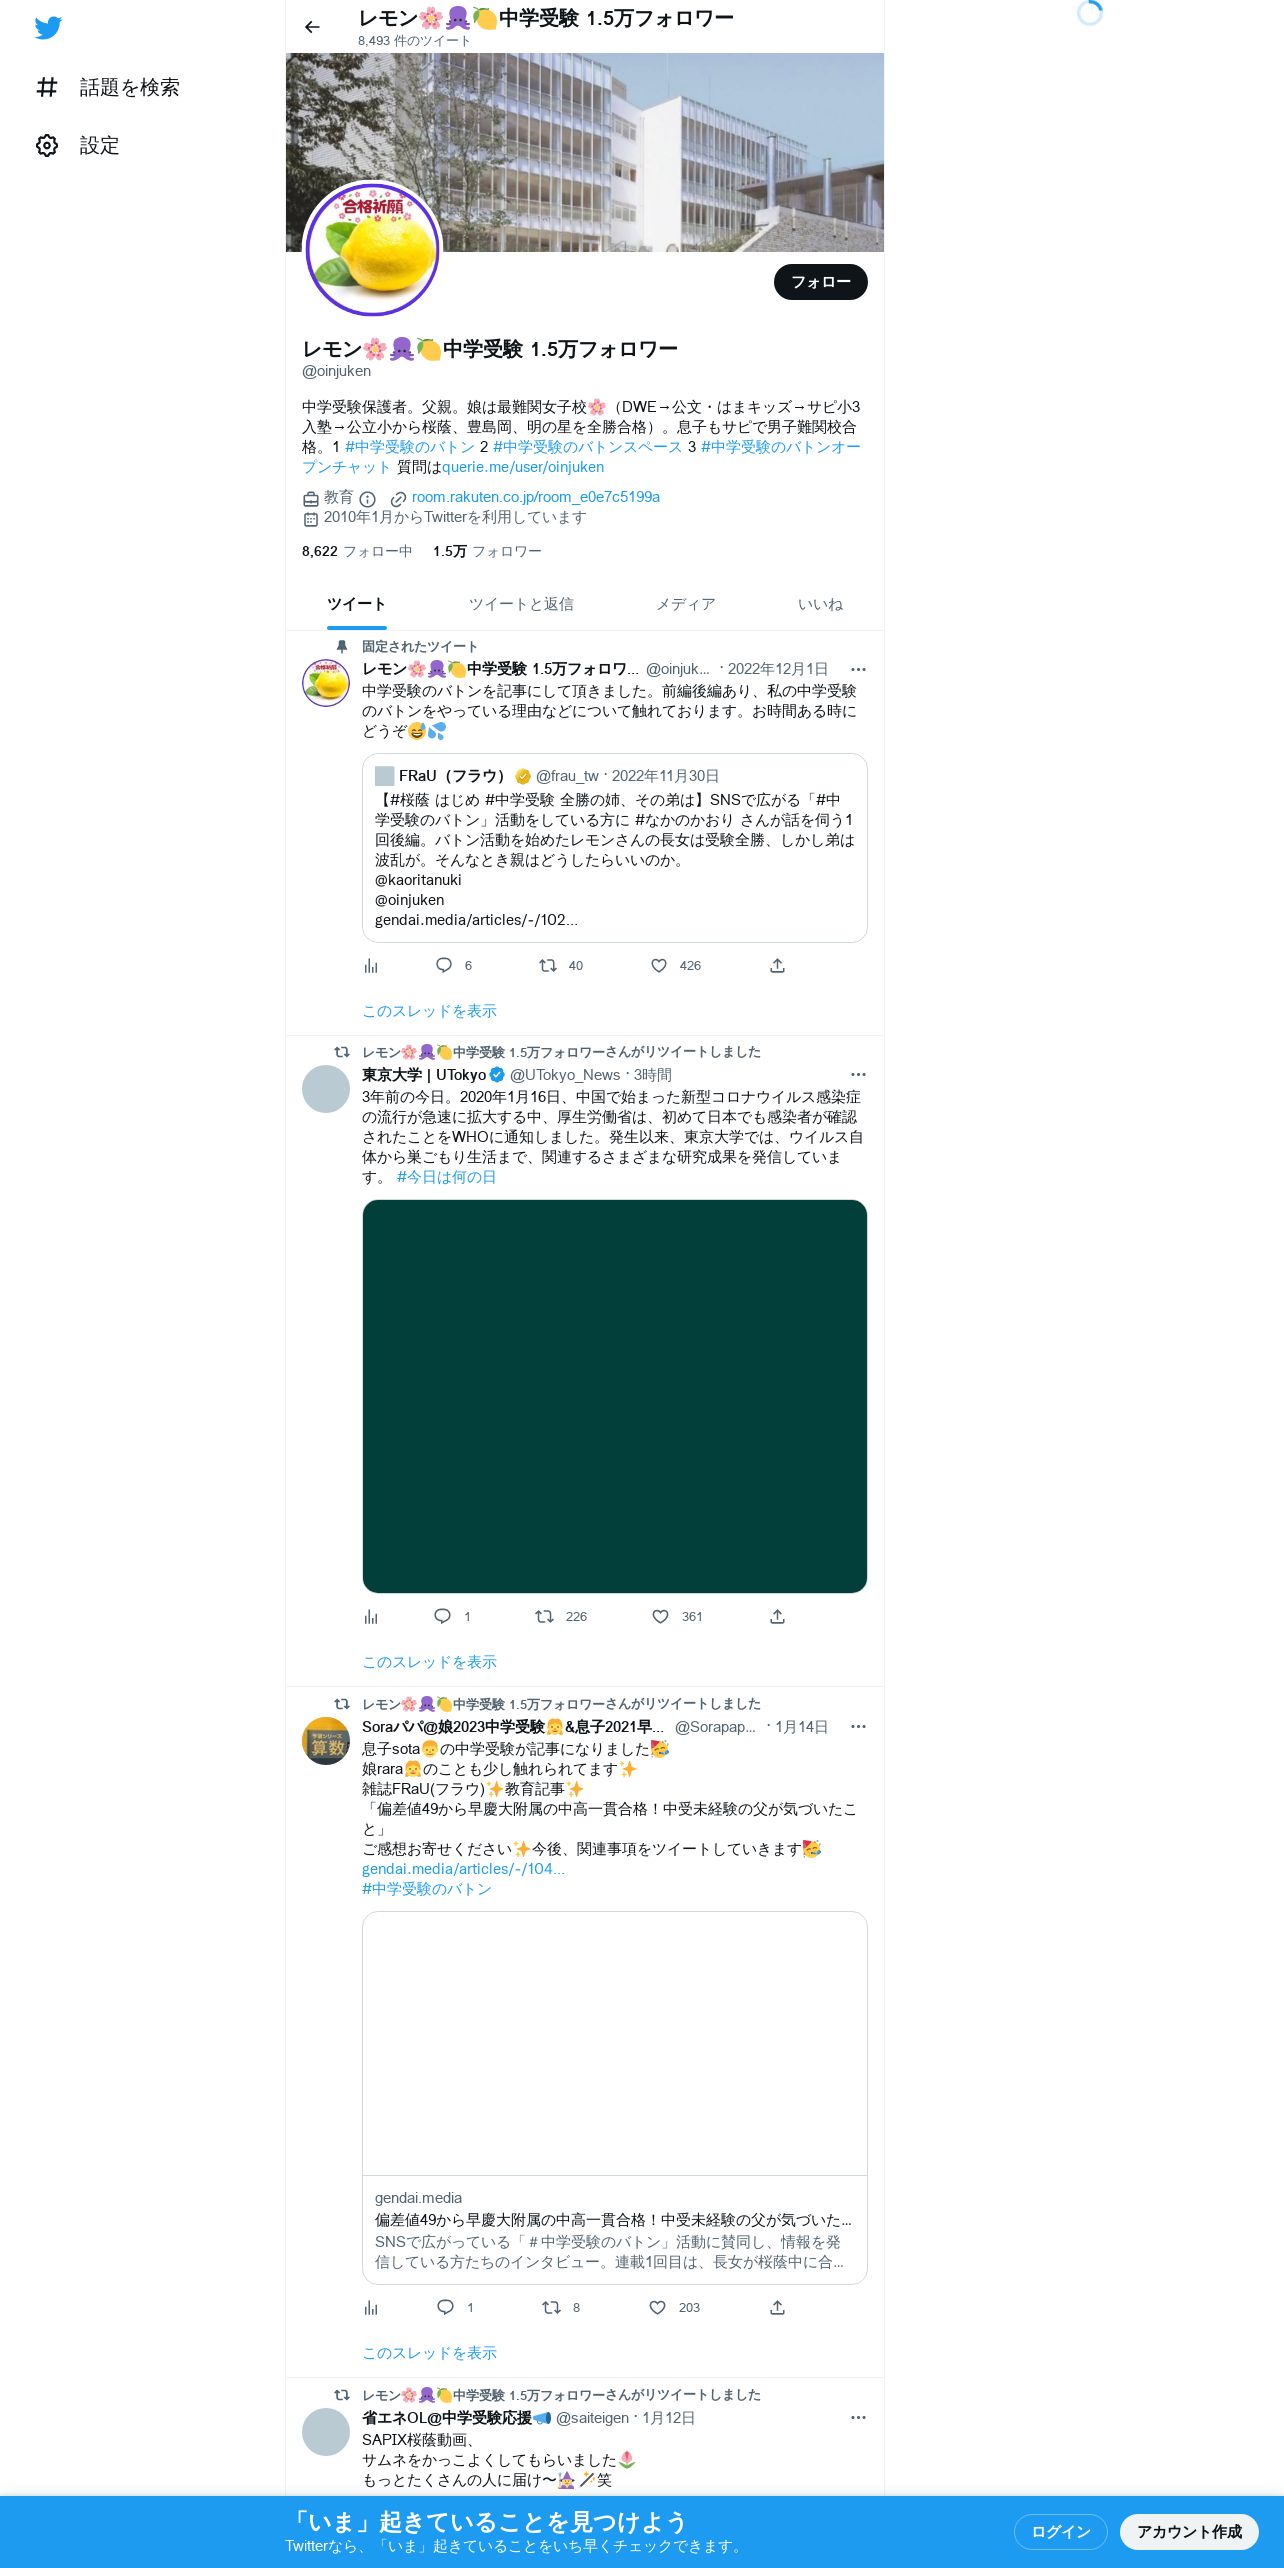
Task: Click the Twitter bird logo
Action: pyautogui.click(x=48, y=27)
